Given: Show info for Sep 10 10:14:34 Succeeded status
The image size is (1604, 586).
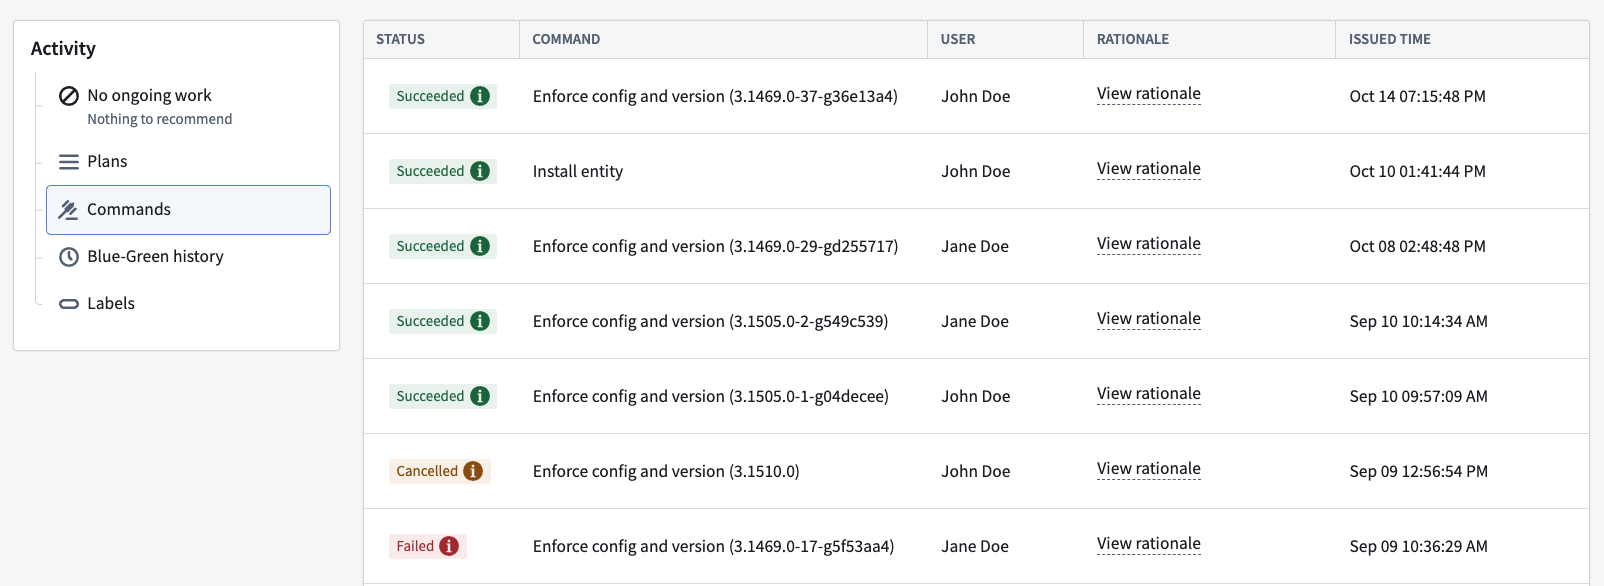Looking at the screenshot, I should (480, 321).
